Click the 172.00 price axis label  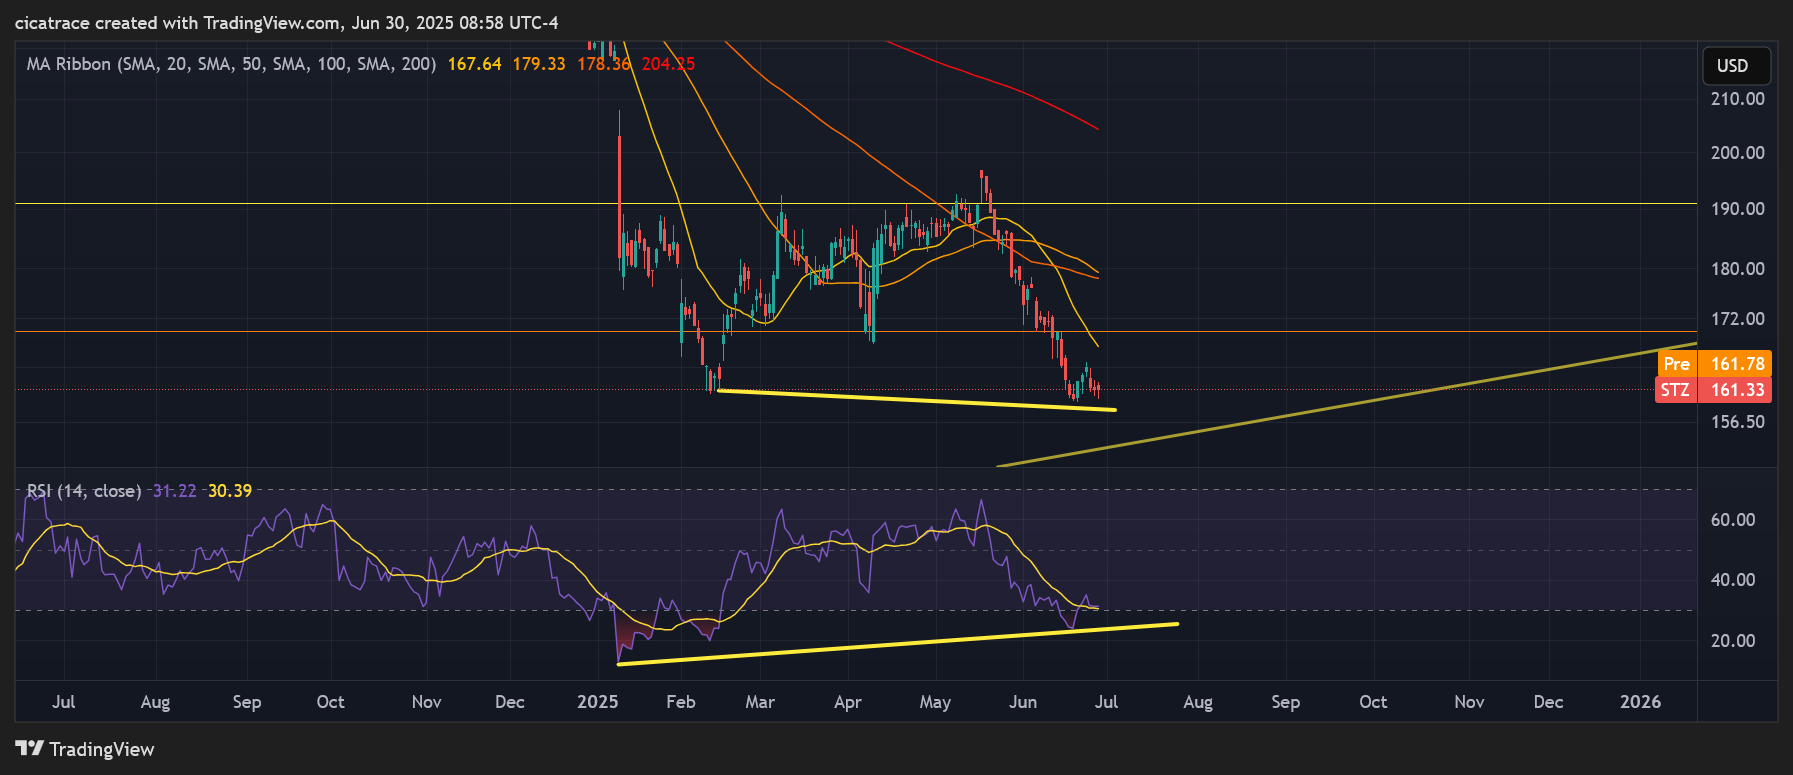(1737, 319)
